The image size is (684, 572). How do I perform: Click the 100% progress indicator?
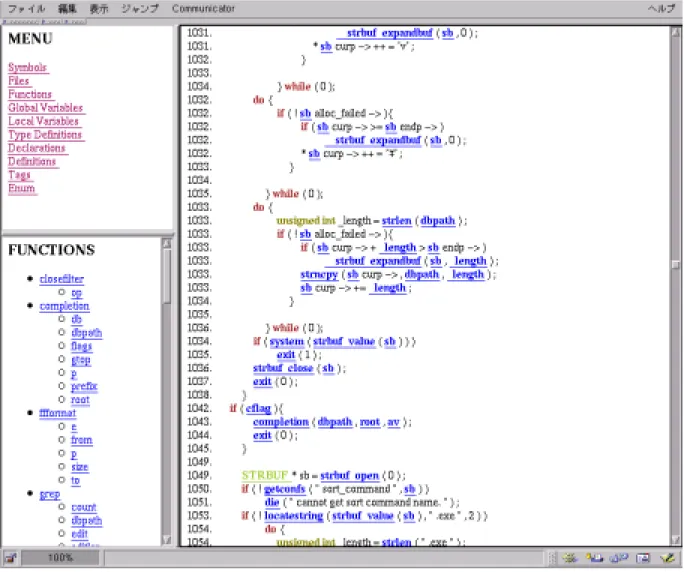pyautogui.click(x=60, y=558)
